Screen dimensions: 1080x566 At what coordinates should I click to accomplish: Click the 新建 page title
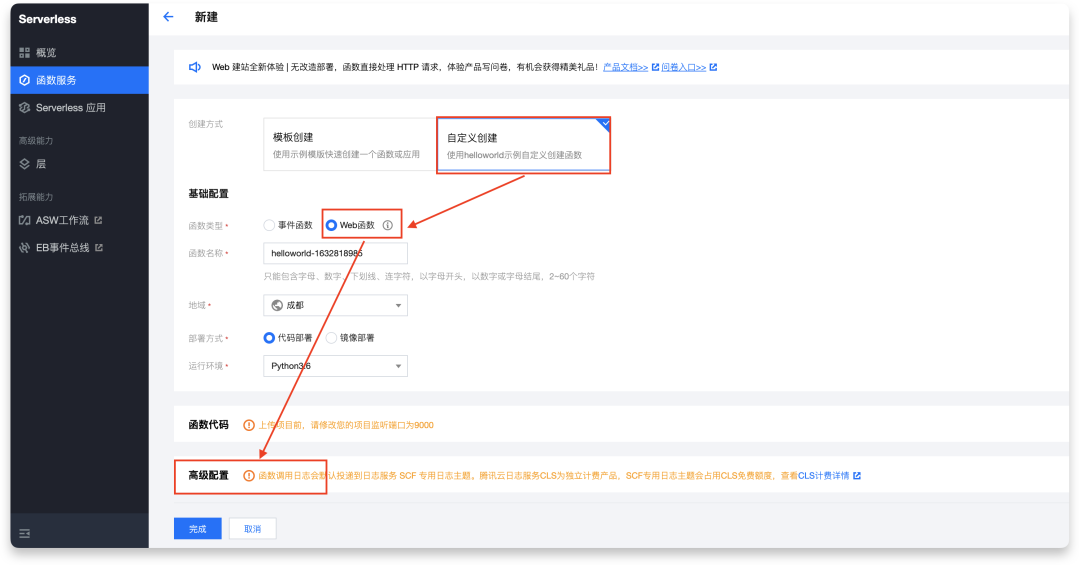[206, 17]
